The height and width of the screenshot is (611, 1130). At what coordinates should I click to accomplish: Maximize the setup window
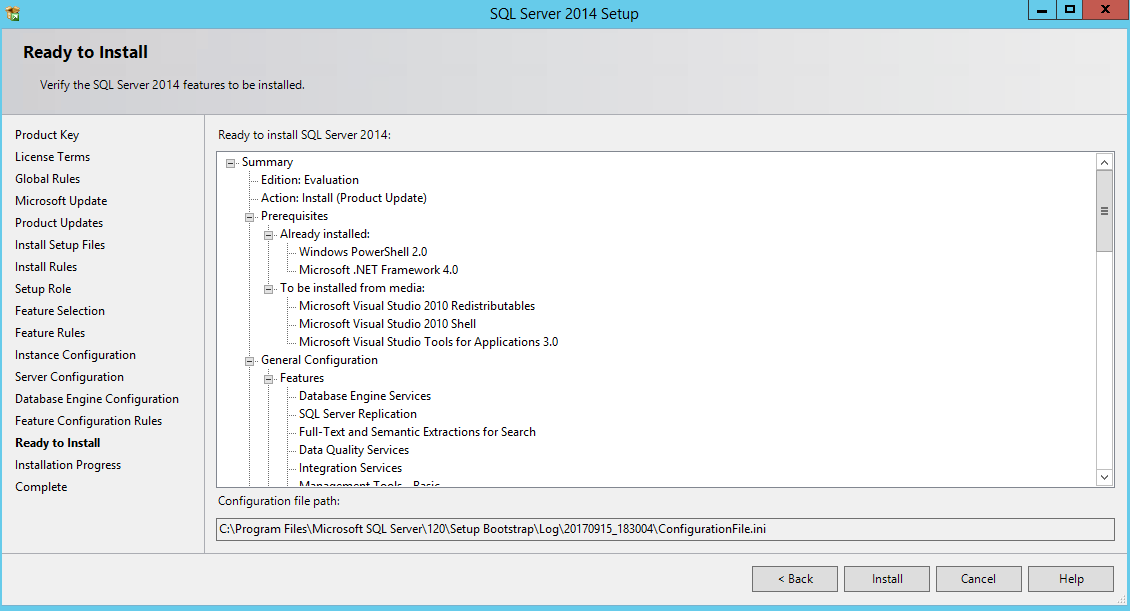pos(1070,10)
